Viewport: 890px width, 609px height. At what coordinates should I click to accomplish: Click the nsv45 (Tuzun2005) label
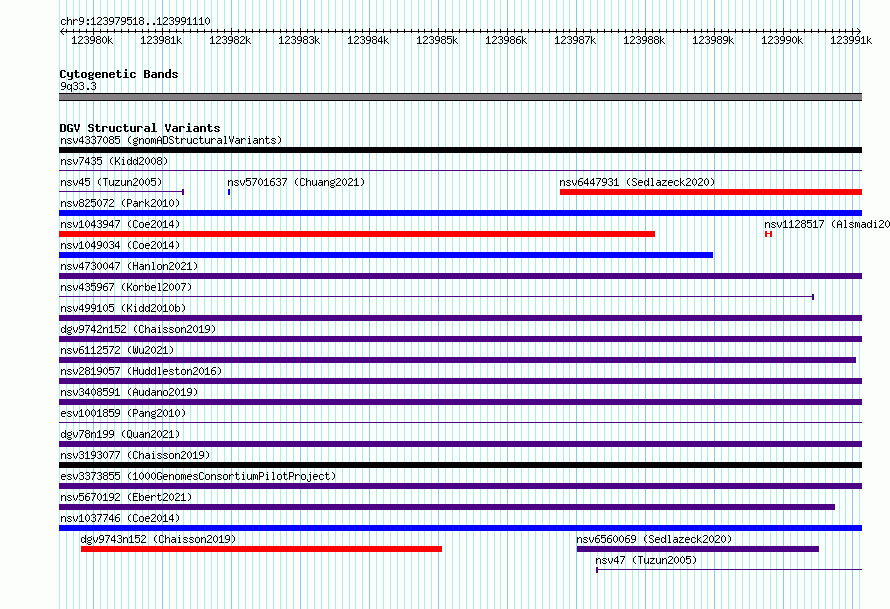click(111, 182)
